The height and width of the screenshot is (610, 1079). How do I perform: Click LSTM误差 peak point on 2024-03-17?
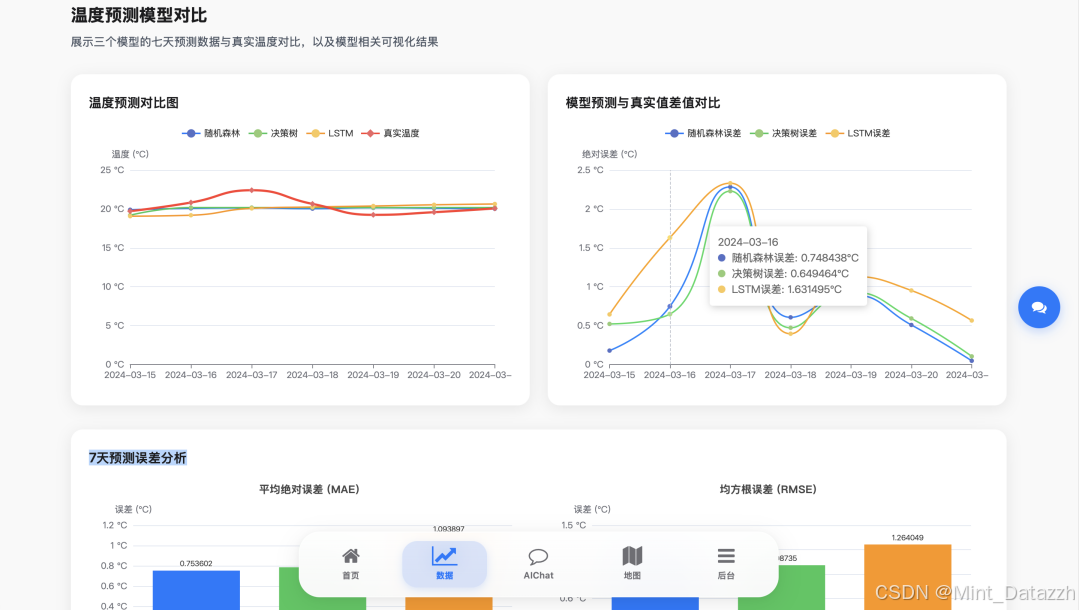(x=730, y=183)
